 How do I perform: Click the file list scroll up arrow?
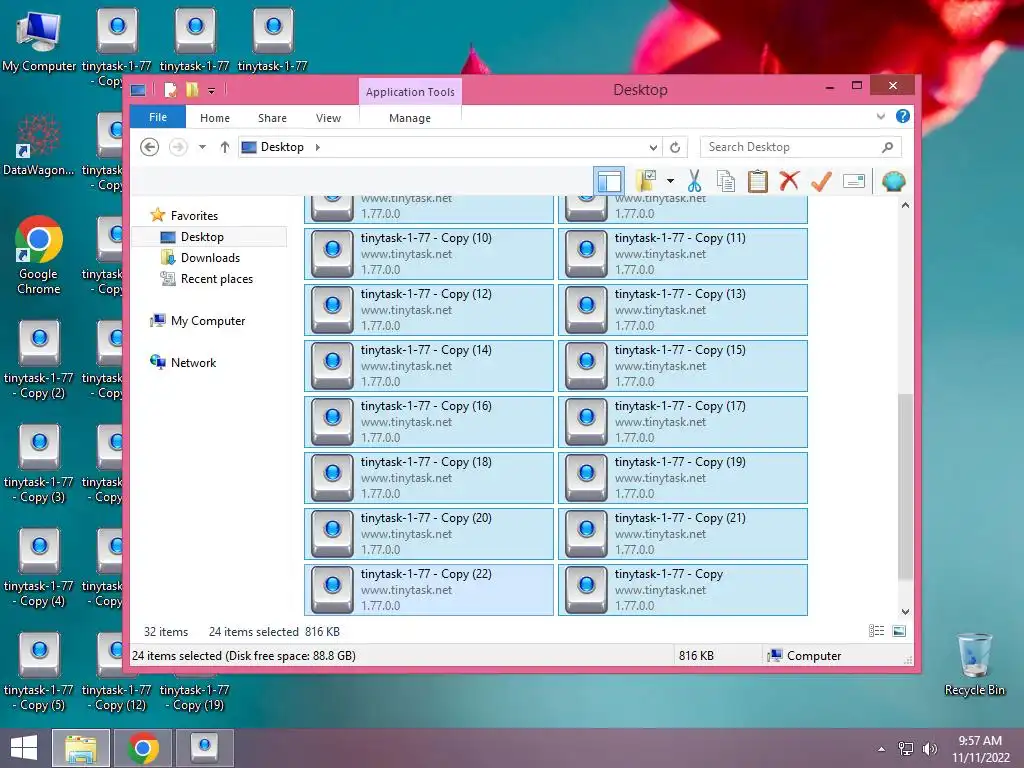pyautogui.click(x=905, y=205)
